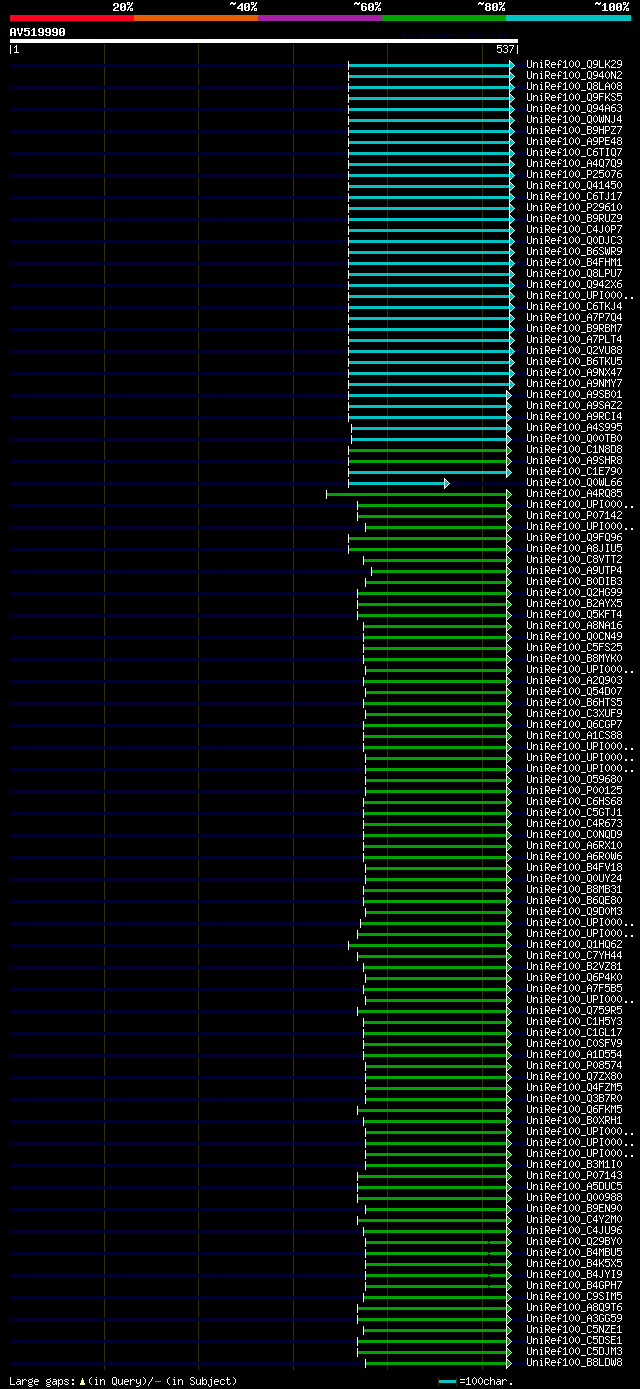The image size is (640, 1389).
Task: Select the UniRef100_P00125 label
Action: coord(574,790)
